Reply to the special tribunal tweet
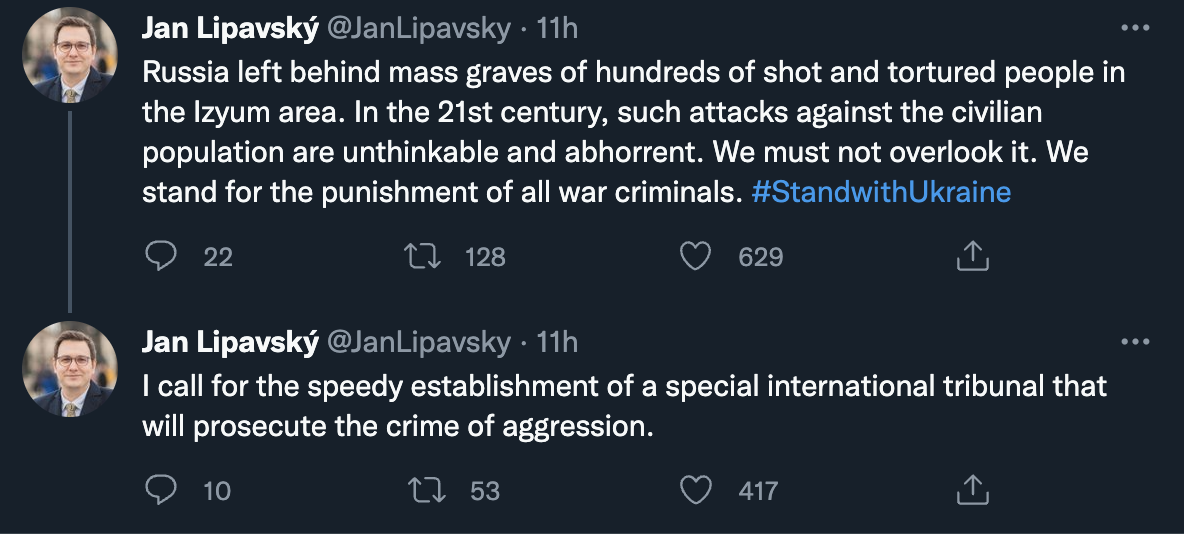Screen dimensions: 1184x534 coord(160,490)
